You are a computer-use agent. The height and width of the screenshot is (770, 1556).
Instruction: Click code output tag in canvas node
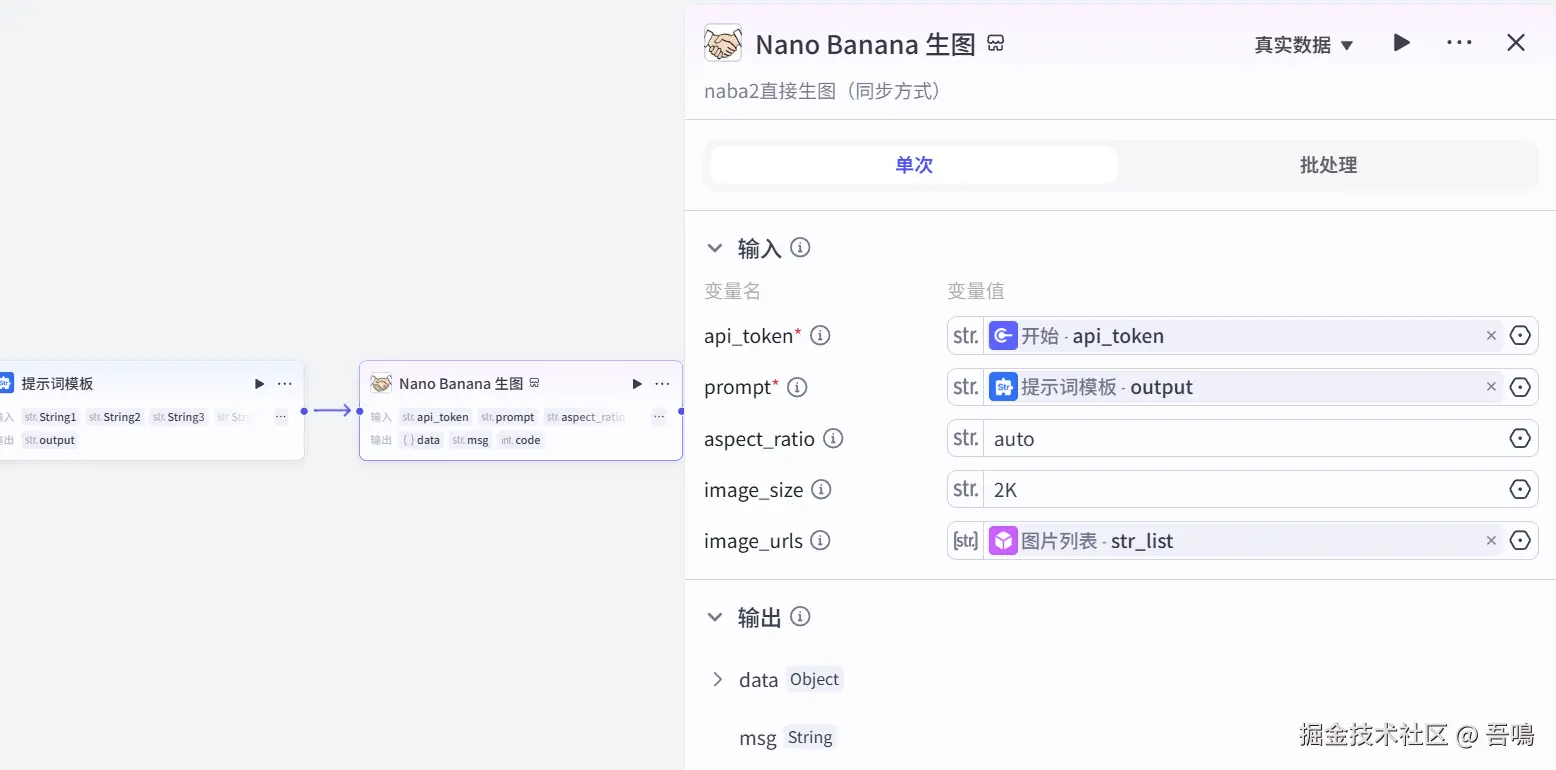coord(520,440)
